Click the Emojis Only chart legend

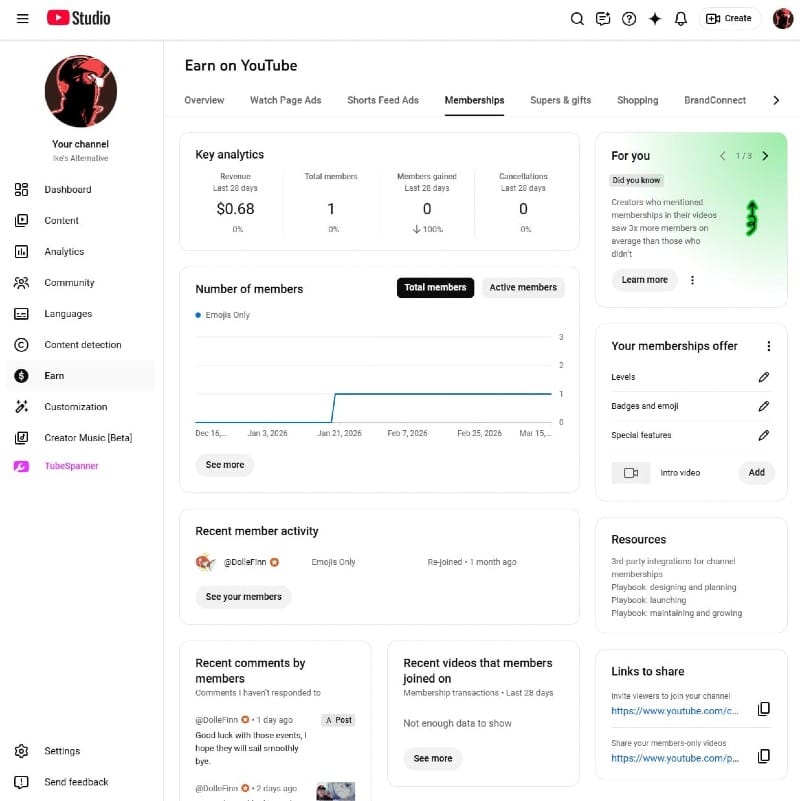pos(223,315)
